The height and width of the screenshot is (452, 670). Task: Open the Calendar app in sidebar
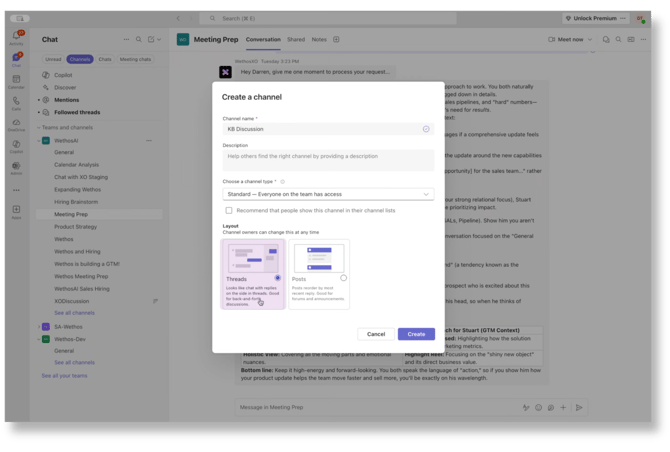tap(16, 81)
